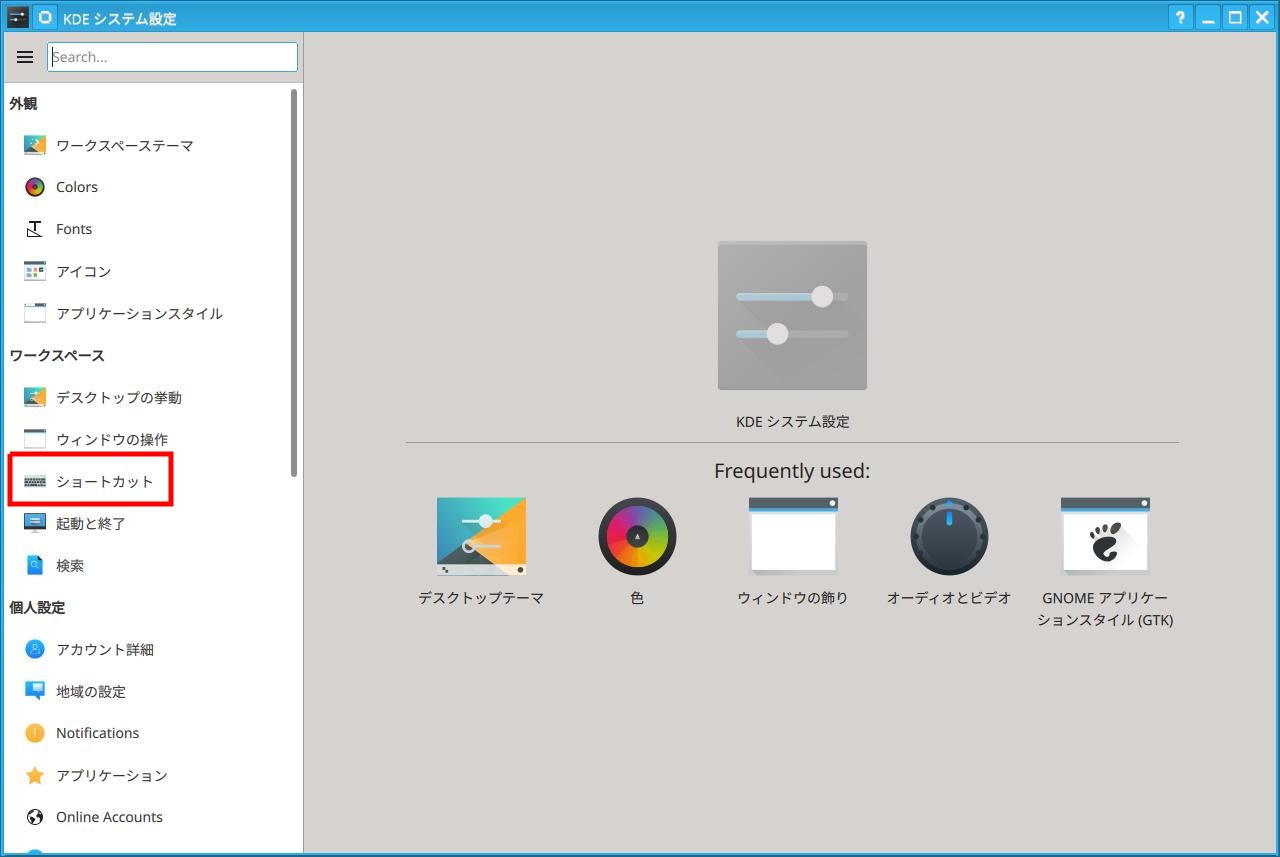Click the アプリケーション star icon
Image resolution: width=1280 pixels, height=857 pixels.
point(35,775)
